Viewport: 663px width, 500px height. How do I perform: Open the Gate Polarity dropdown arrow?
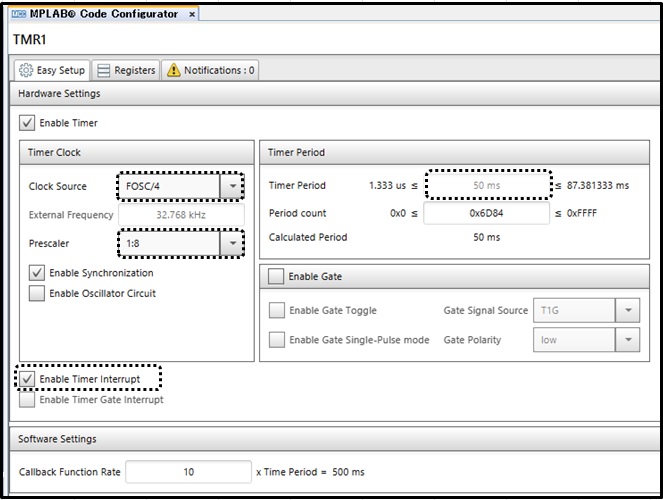point(627,340)
